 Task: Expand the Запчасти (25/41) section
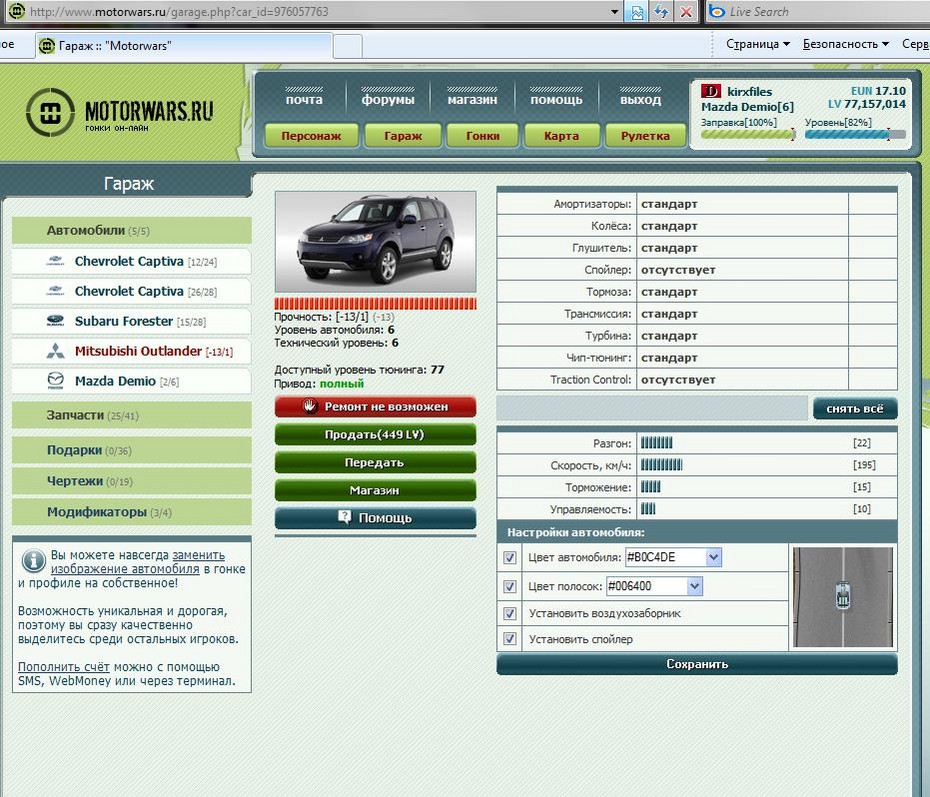pyautogui.click(x=132, y=415)
